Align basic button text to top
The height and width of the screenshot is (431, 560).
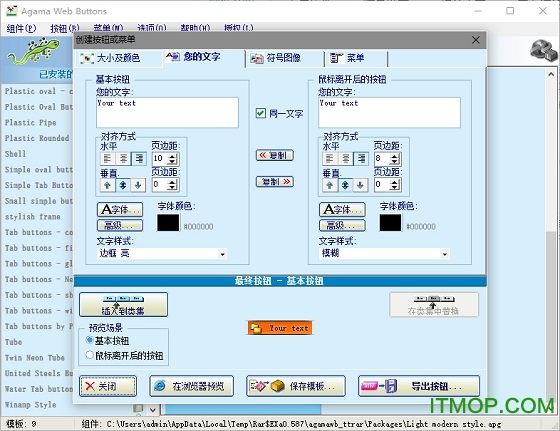108,185
